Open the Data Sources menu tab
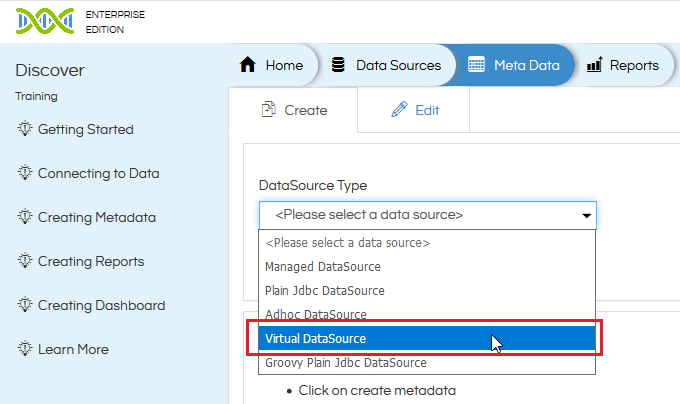 tap(386, 65)
